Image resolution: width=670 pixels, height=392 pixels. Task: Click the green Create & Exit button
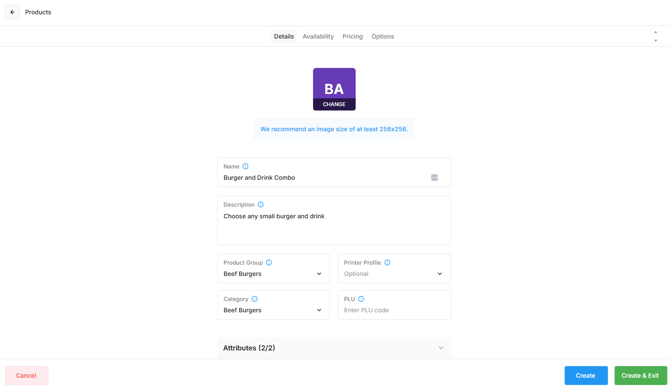tap(640, 375)
